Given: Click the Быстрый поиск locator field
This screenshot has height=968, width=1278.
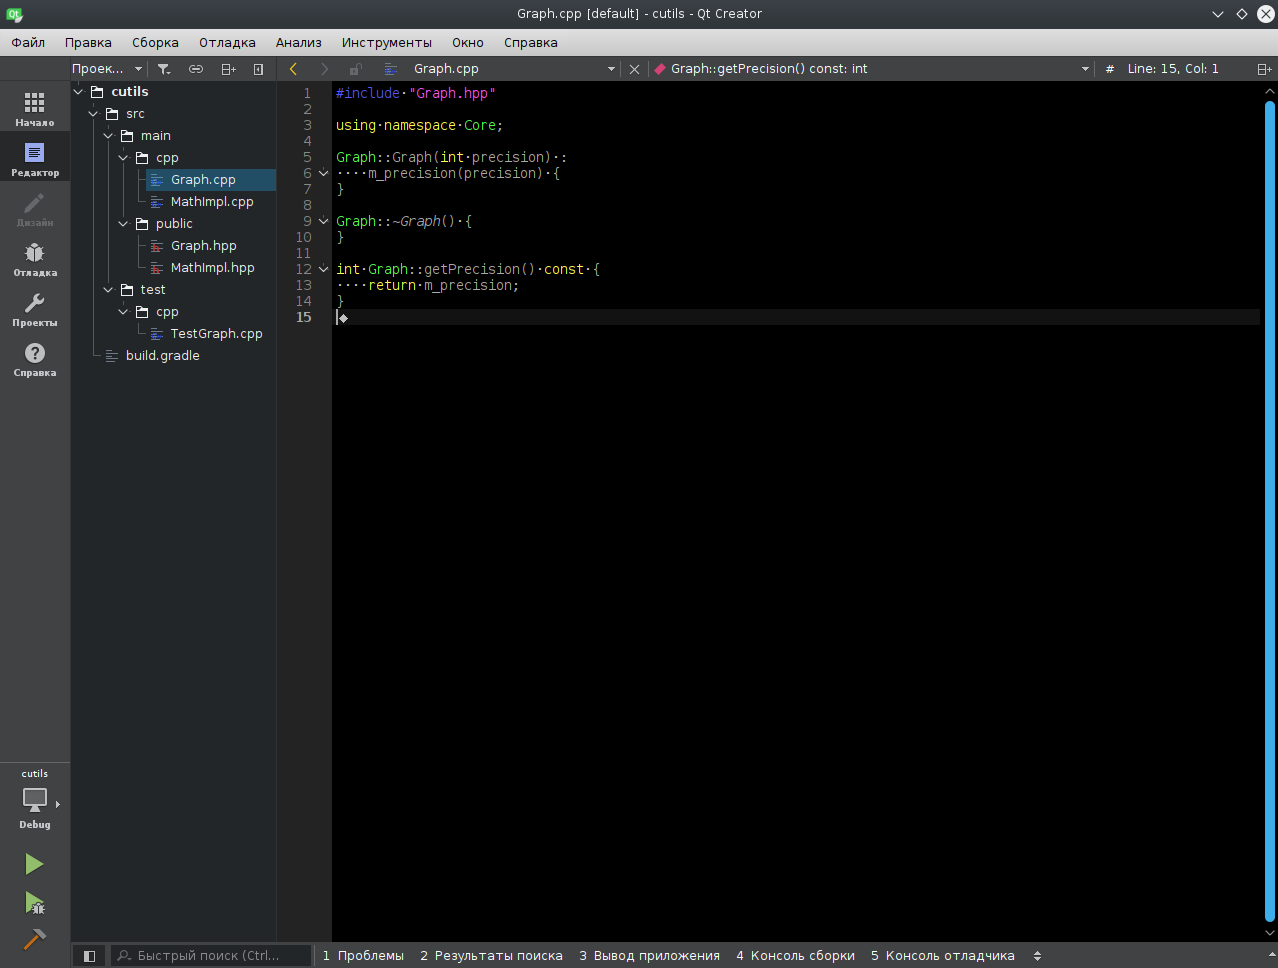Looking at the screenshot, I should pos(210,956).
